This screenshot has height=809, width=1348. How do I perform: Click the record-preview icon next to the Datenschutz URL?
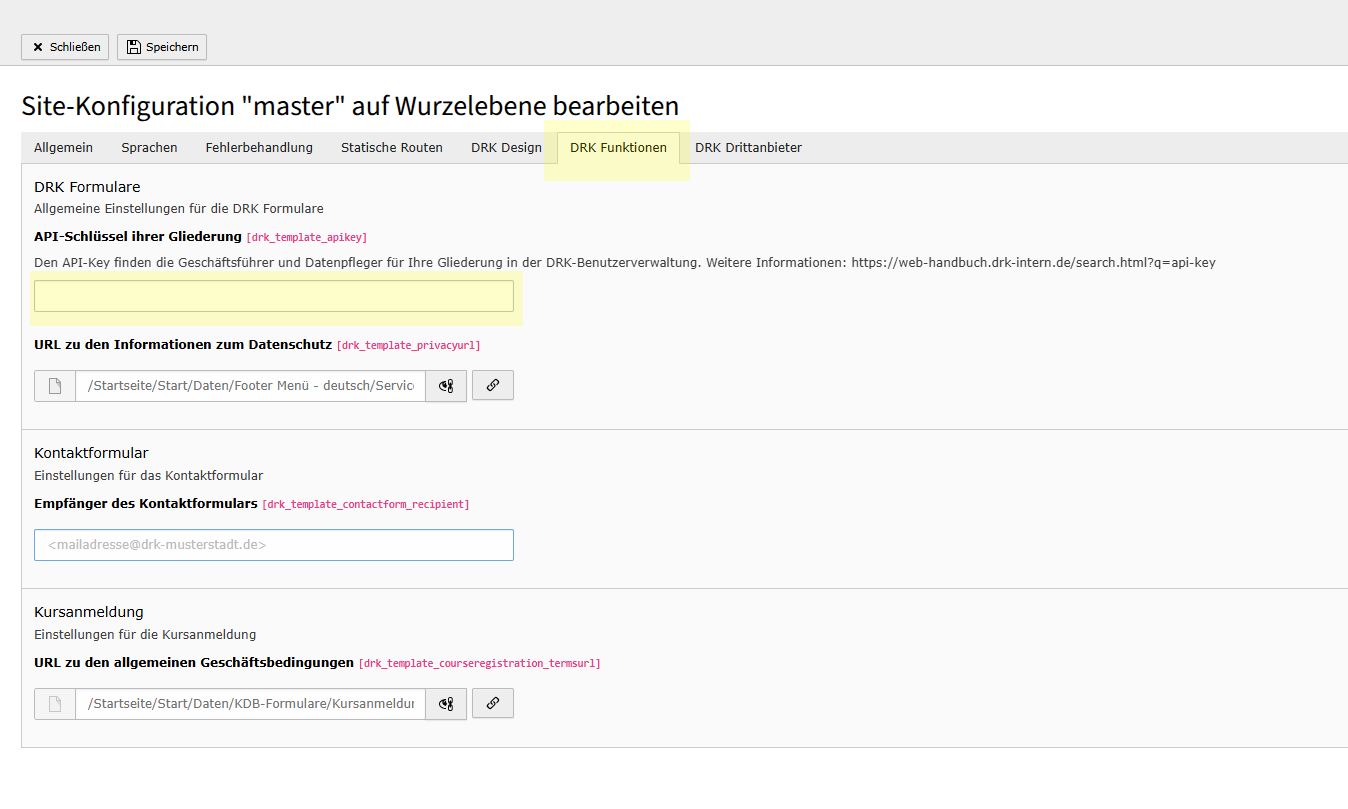(445, 385)
